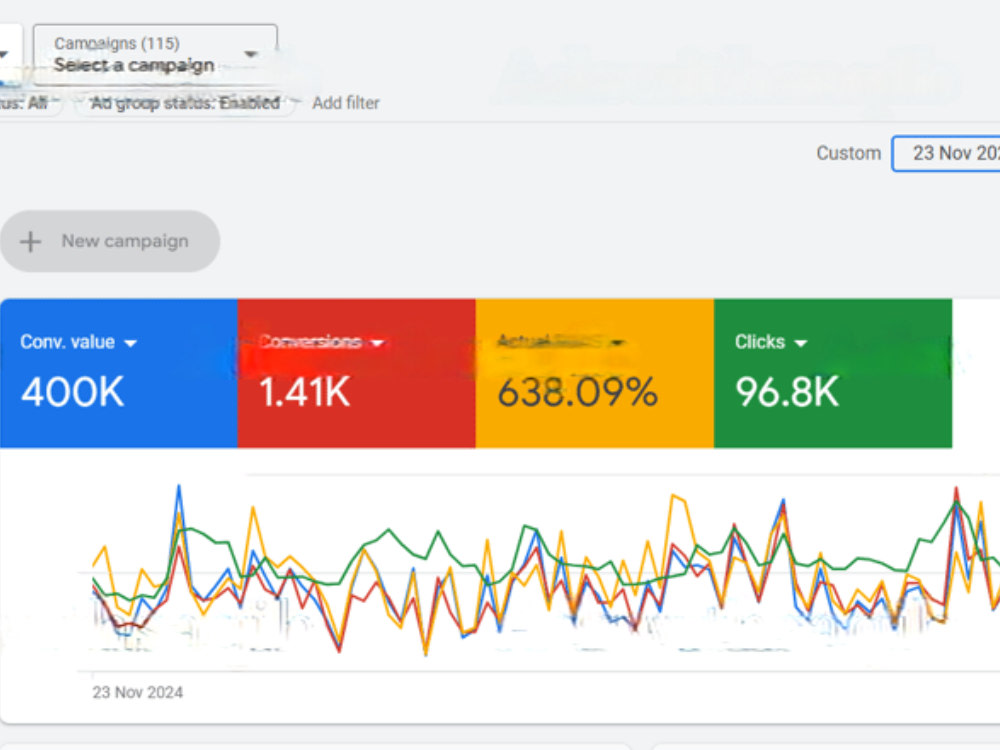Click the 400K value
The width and height of the screenshot is (1000, 750).
tap(72, 392)
